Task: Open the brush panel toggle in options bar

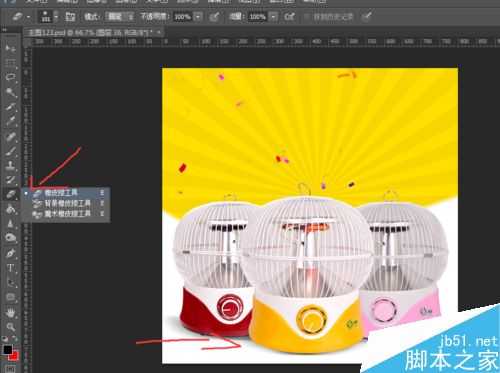Action: coord(70,16)
